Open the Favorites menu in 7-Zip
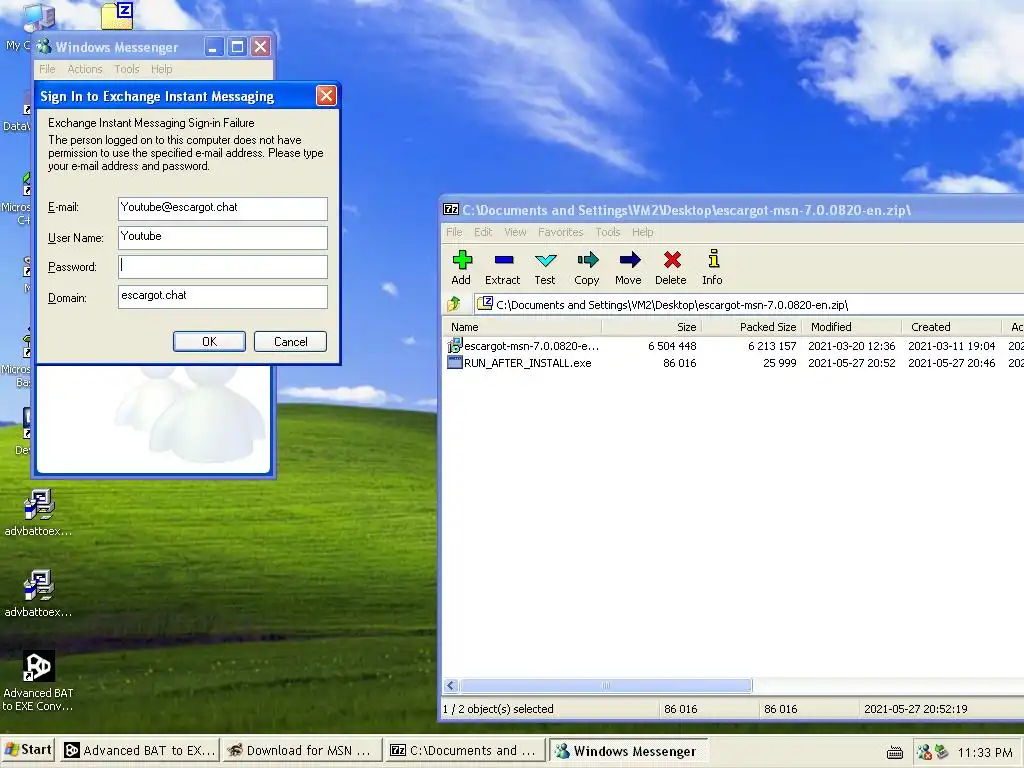1024x768 pixels. click(x=560, y=232)
